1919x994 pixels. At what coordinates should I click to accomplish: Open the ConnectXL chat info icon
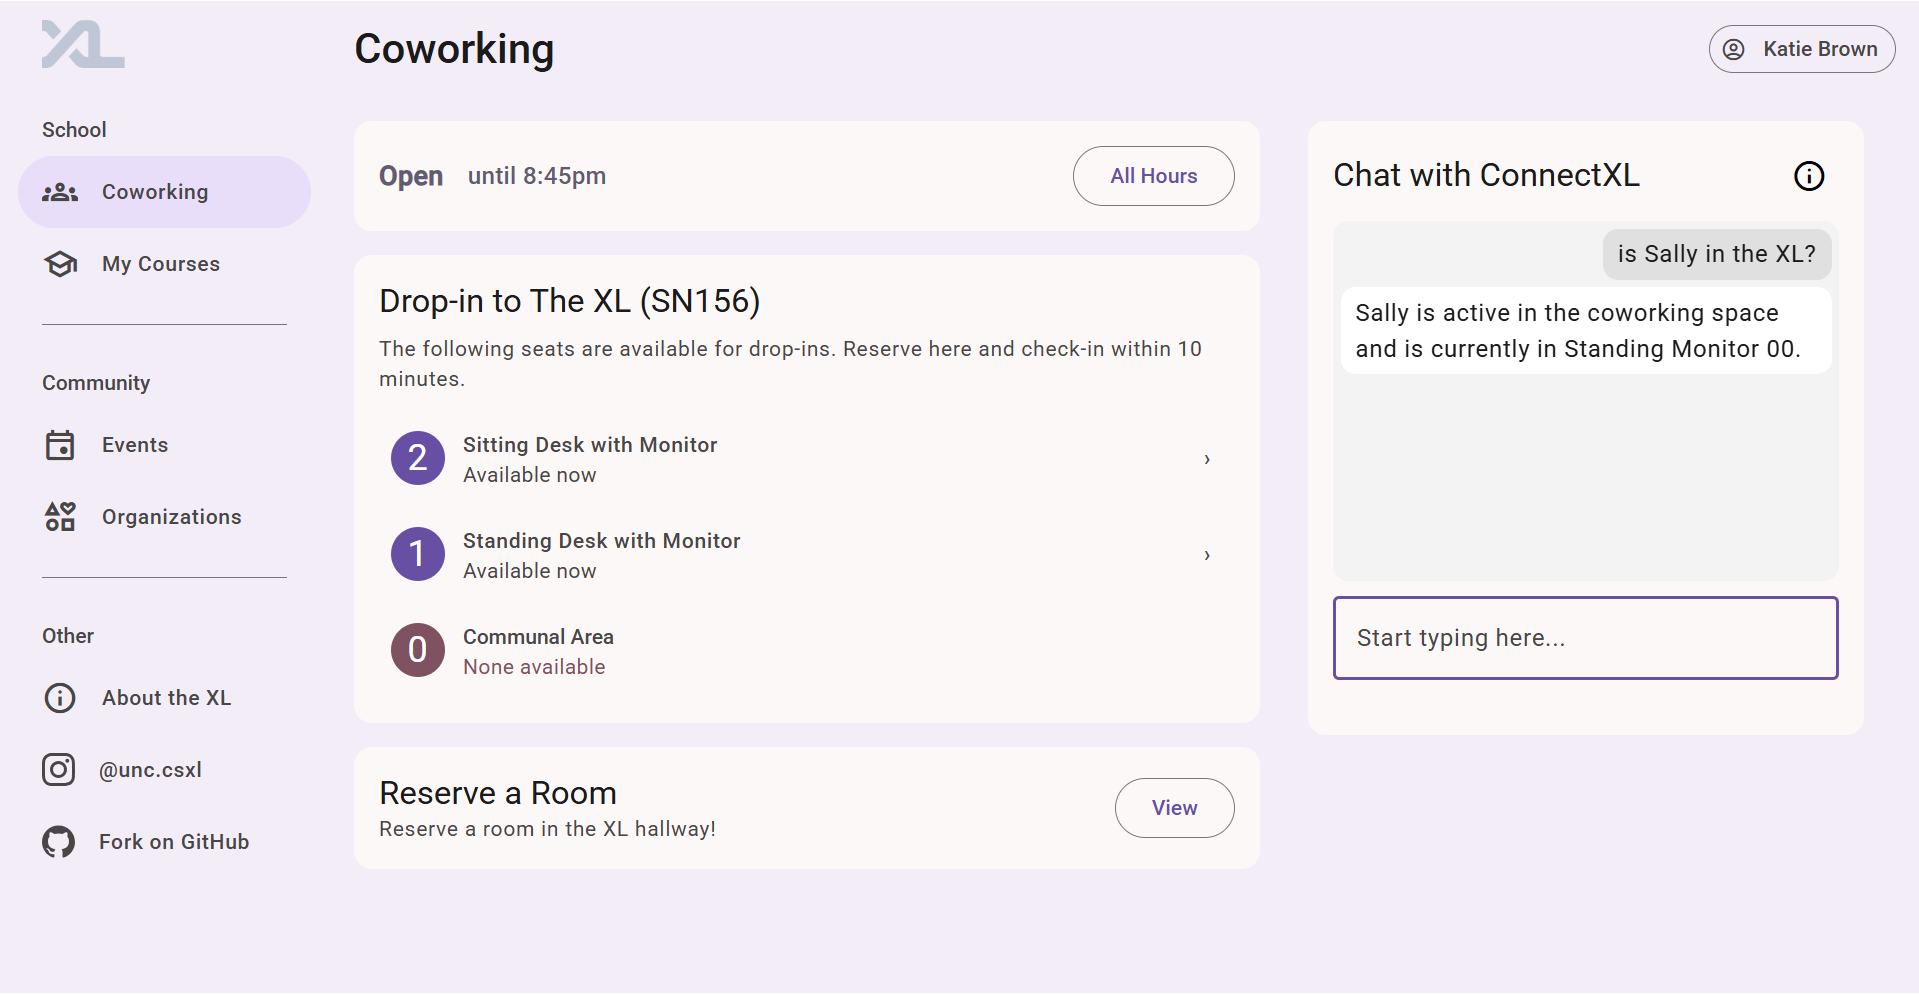(1808, 176)
